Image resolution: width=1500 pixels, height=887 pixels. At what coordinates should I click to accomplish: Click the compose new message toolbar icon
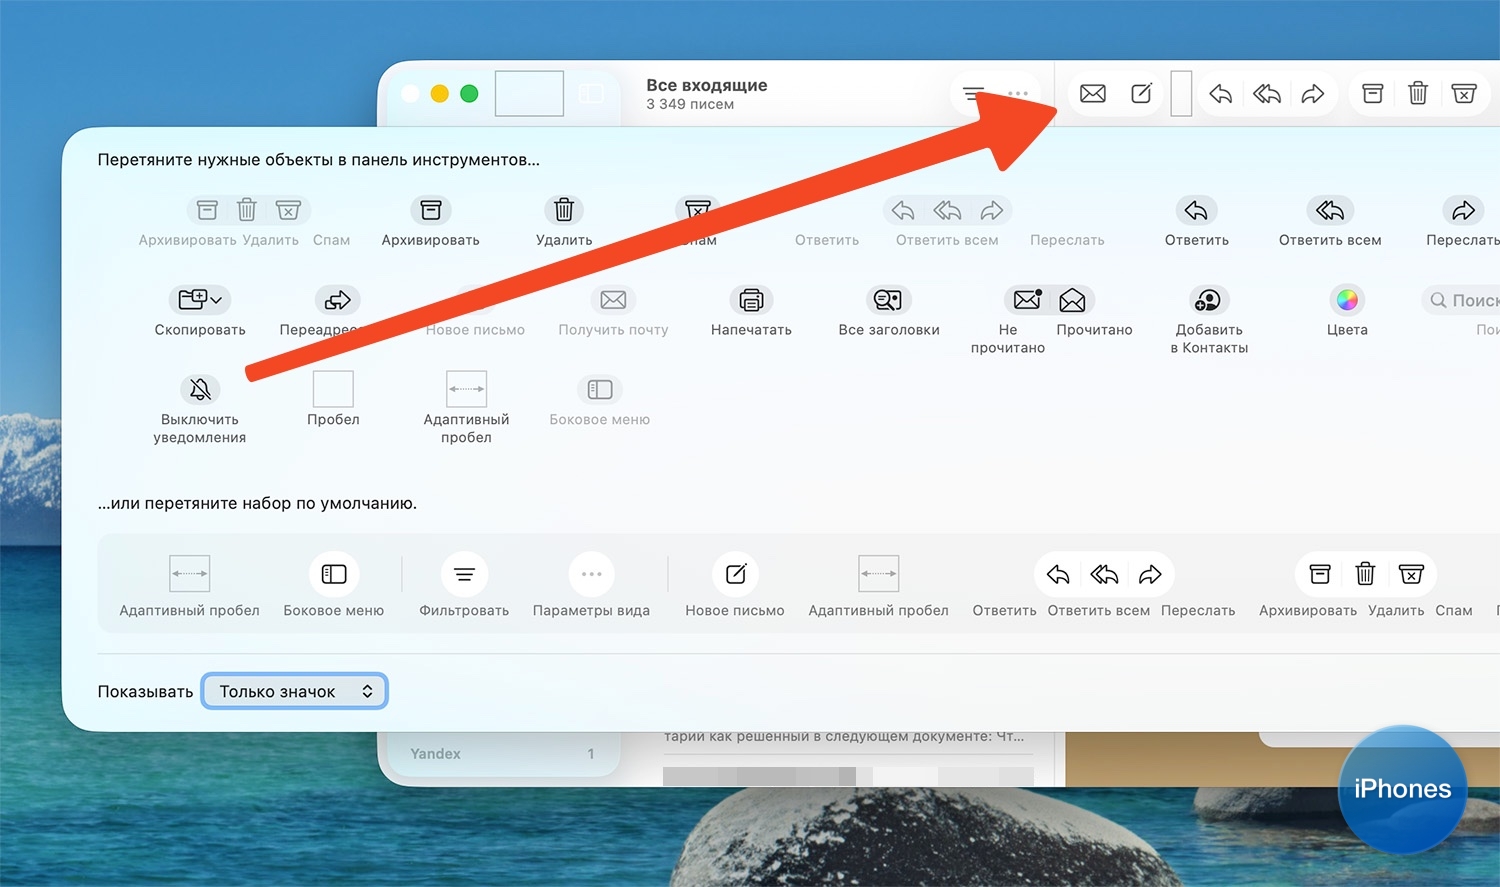1141,94
